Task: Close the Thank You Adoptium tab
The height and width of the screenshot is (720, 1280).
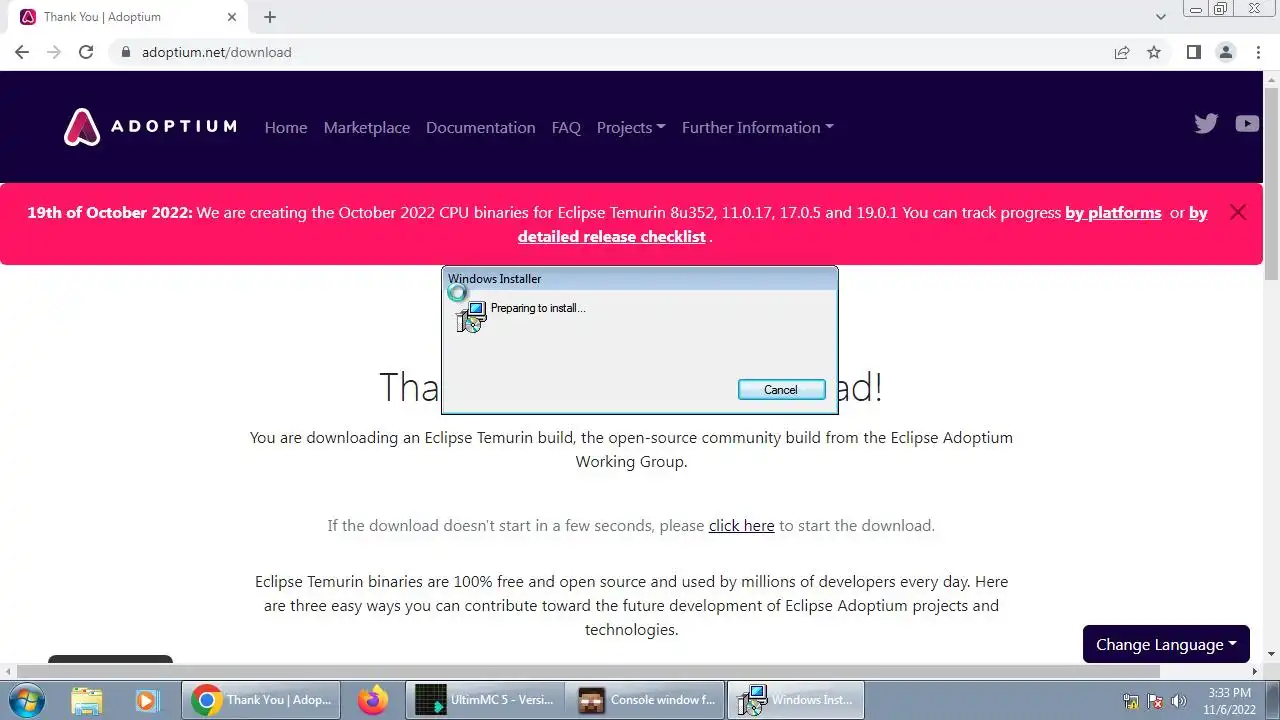Action: coord(232,17)
